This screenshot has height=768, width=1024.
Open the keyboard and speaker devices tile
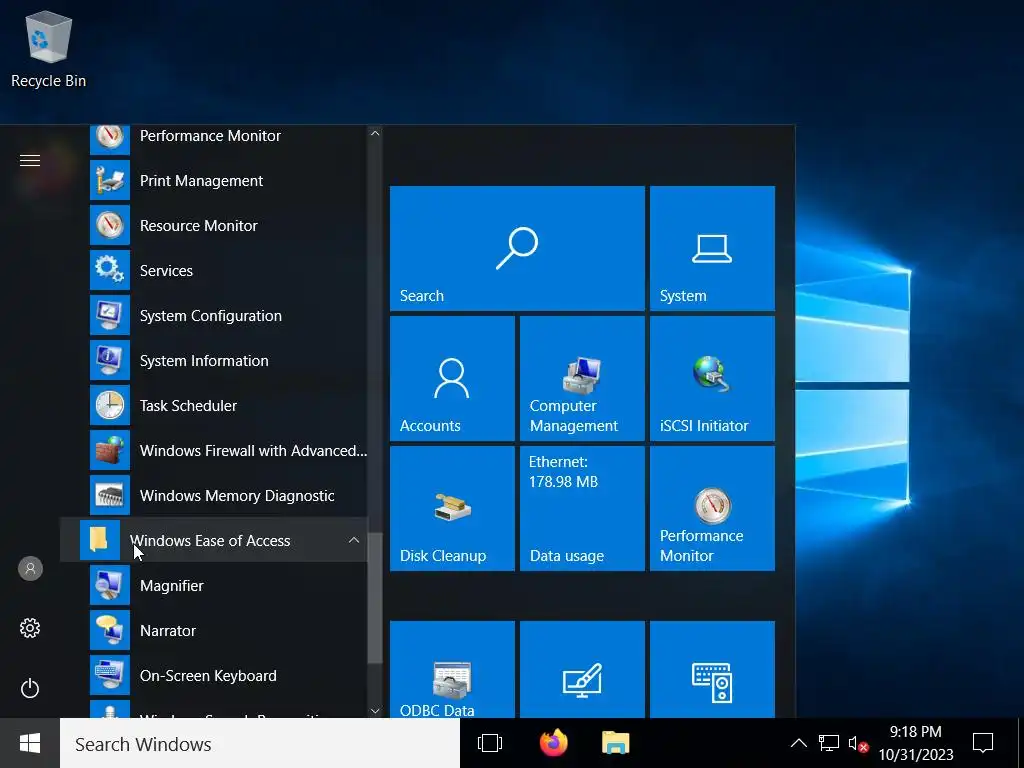point(712,669)
